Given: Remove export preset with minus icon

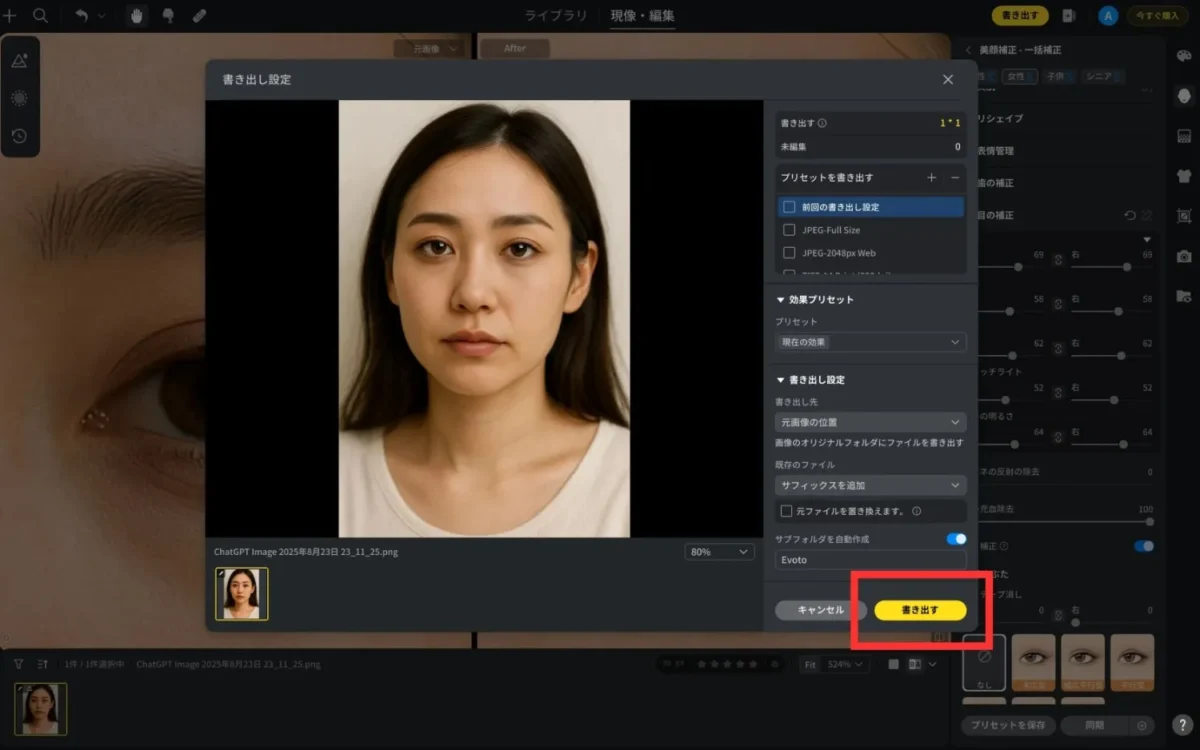Looking at the screenshot, I should click(955, 177).
